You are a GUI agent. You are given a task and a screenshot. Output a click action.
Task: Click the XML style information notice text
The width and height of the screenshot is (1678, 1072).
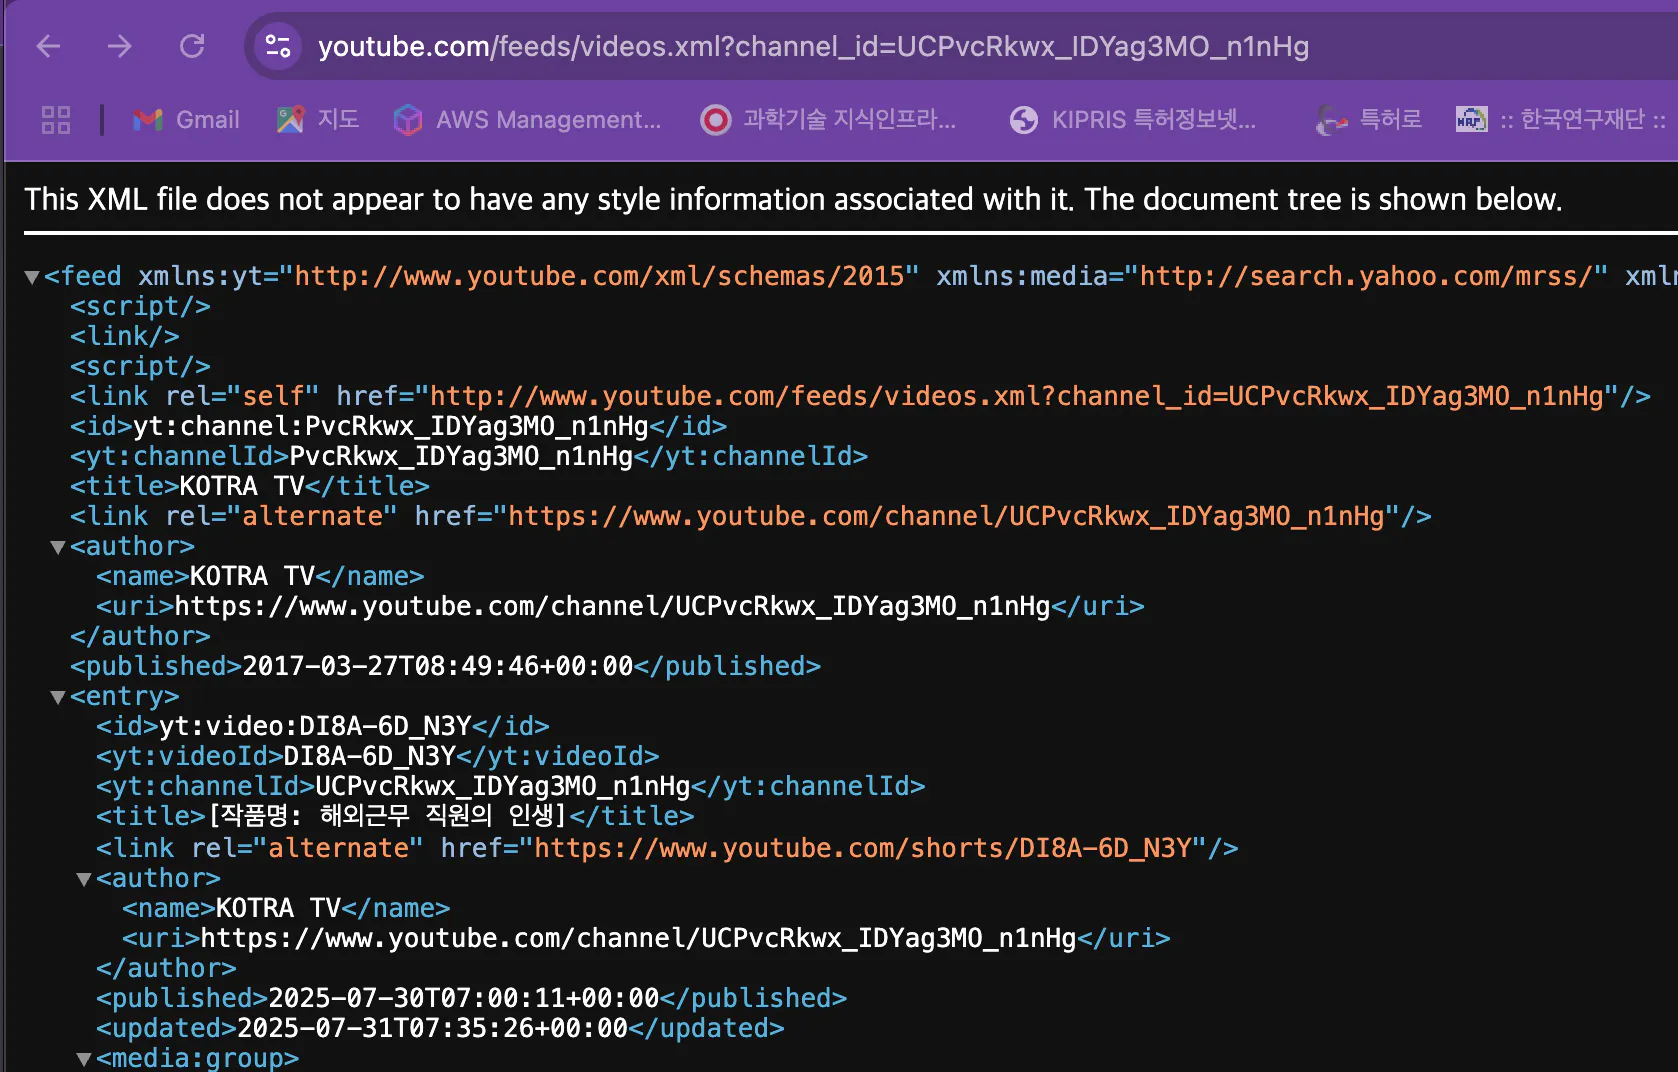(x=793, y=199)
